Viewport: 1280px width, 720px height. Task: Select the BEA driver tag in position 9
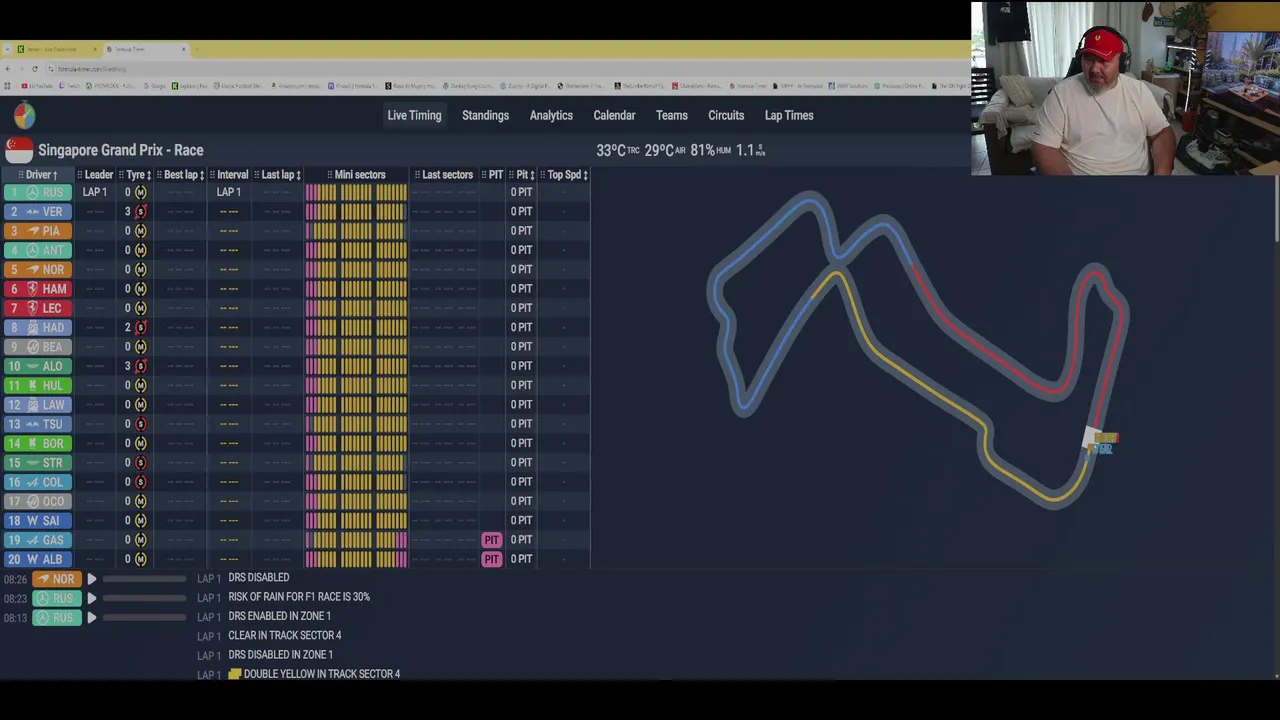(x=37, y=347)
